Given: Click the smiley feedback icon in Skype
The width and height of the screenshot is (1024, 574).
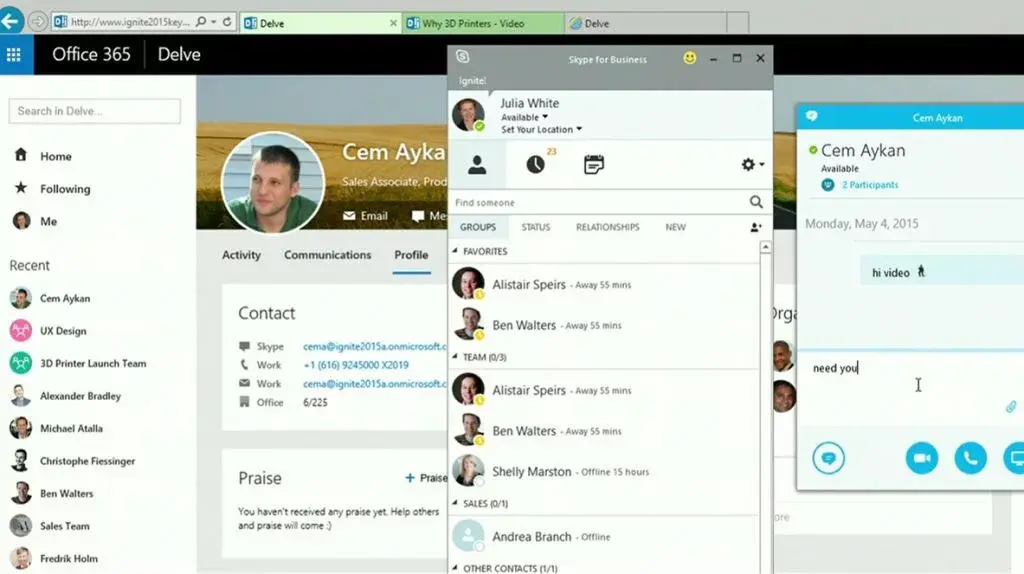Looking at the screenshot, I should [x=690, y=58].
